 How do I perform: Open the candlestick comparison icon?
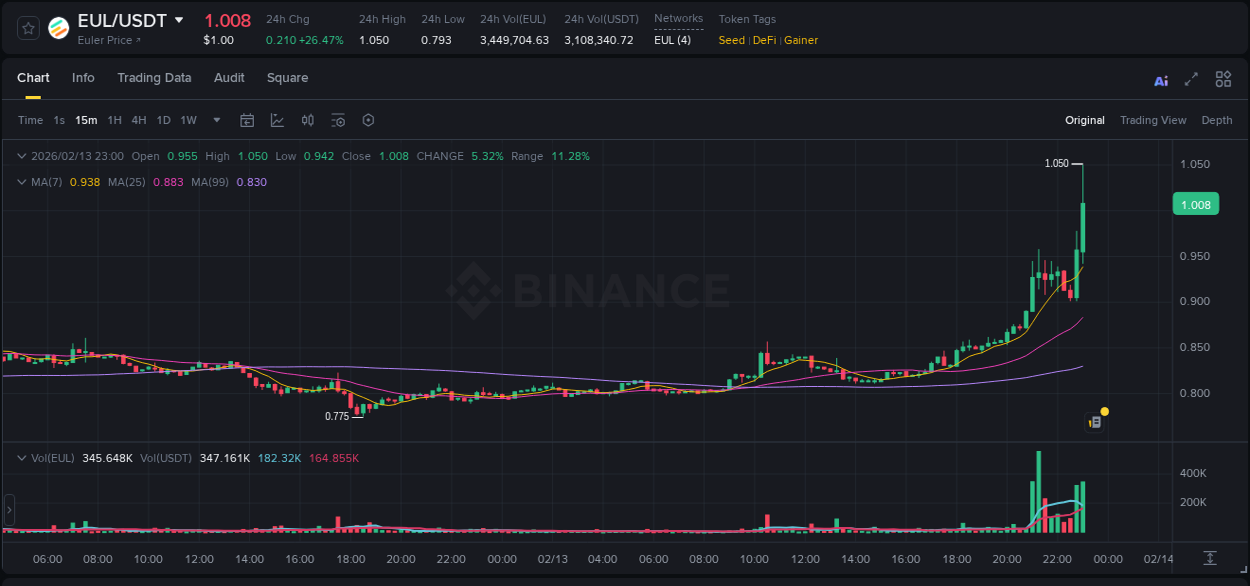click(x=308, y=120)
